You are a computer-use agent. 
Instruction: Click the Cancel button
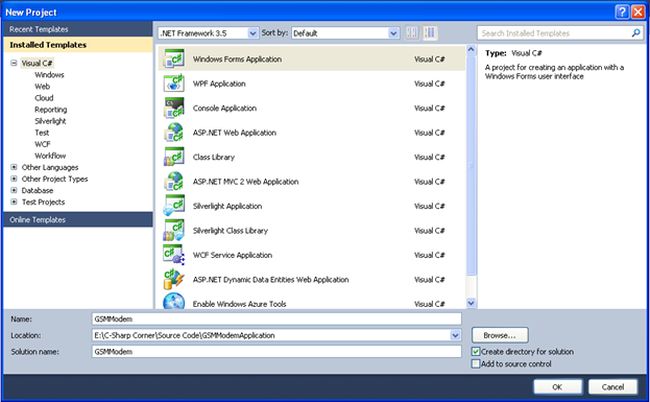pos(613,387)
